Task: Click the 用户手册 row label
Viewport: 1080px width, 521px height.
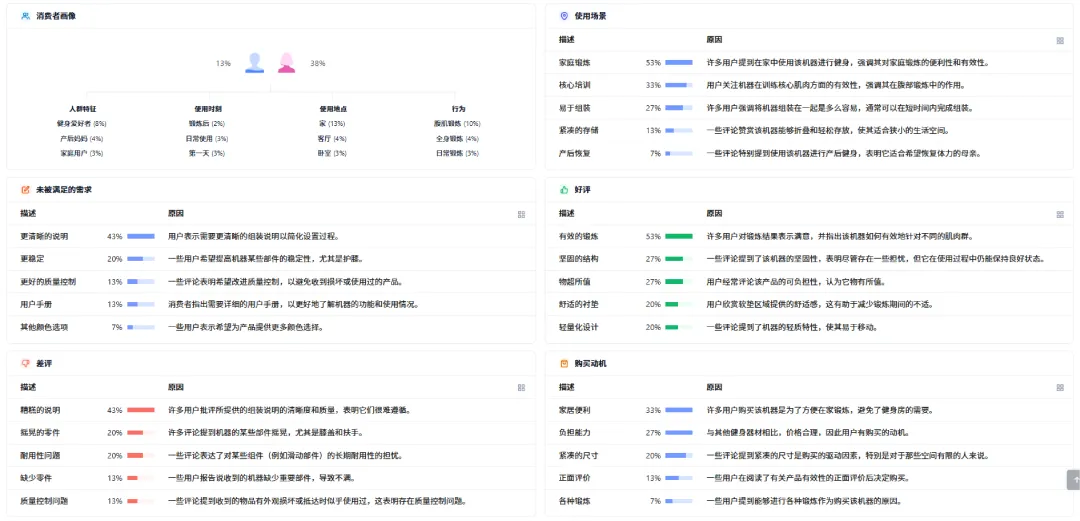Action: (x=36, y=305)
